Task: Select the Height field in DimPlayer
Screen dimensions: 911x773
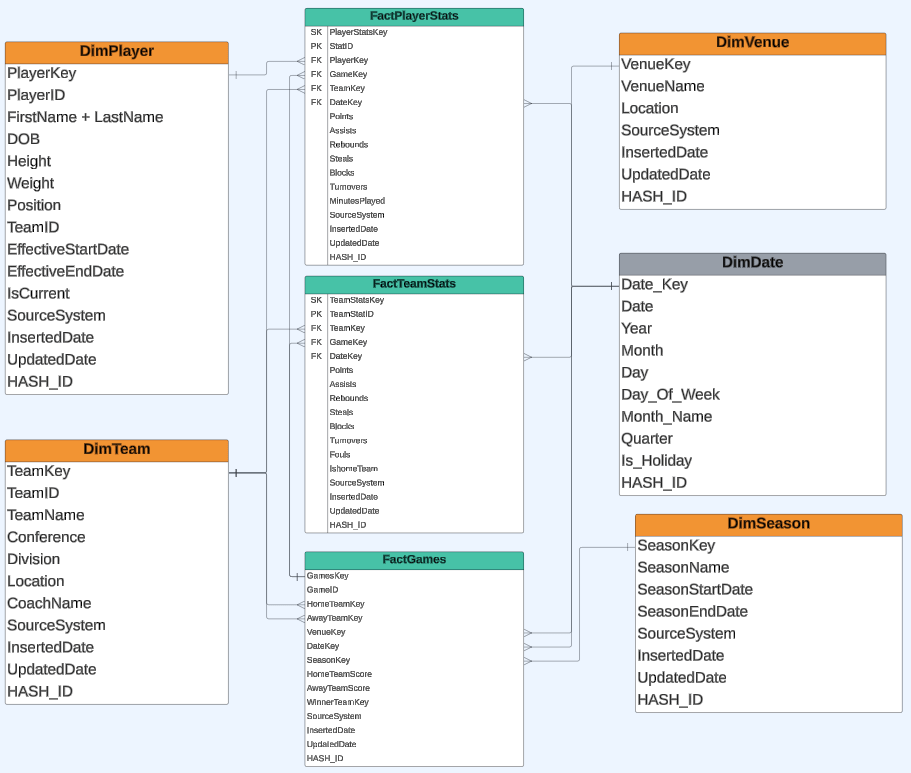Action: (117, 162)
